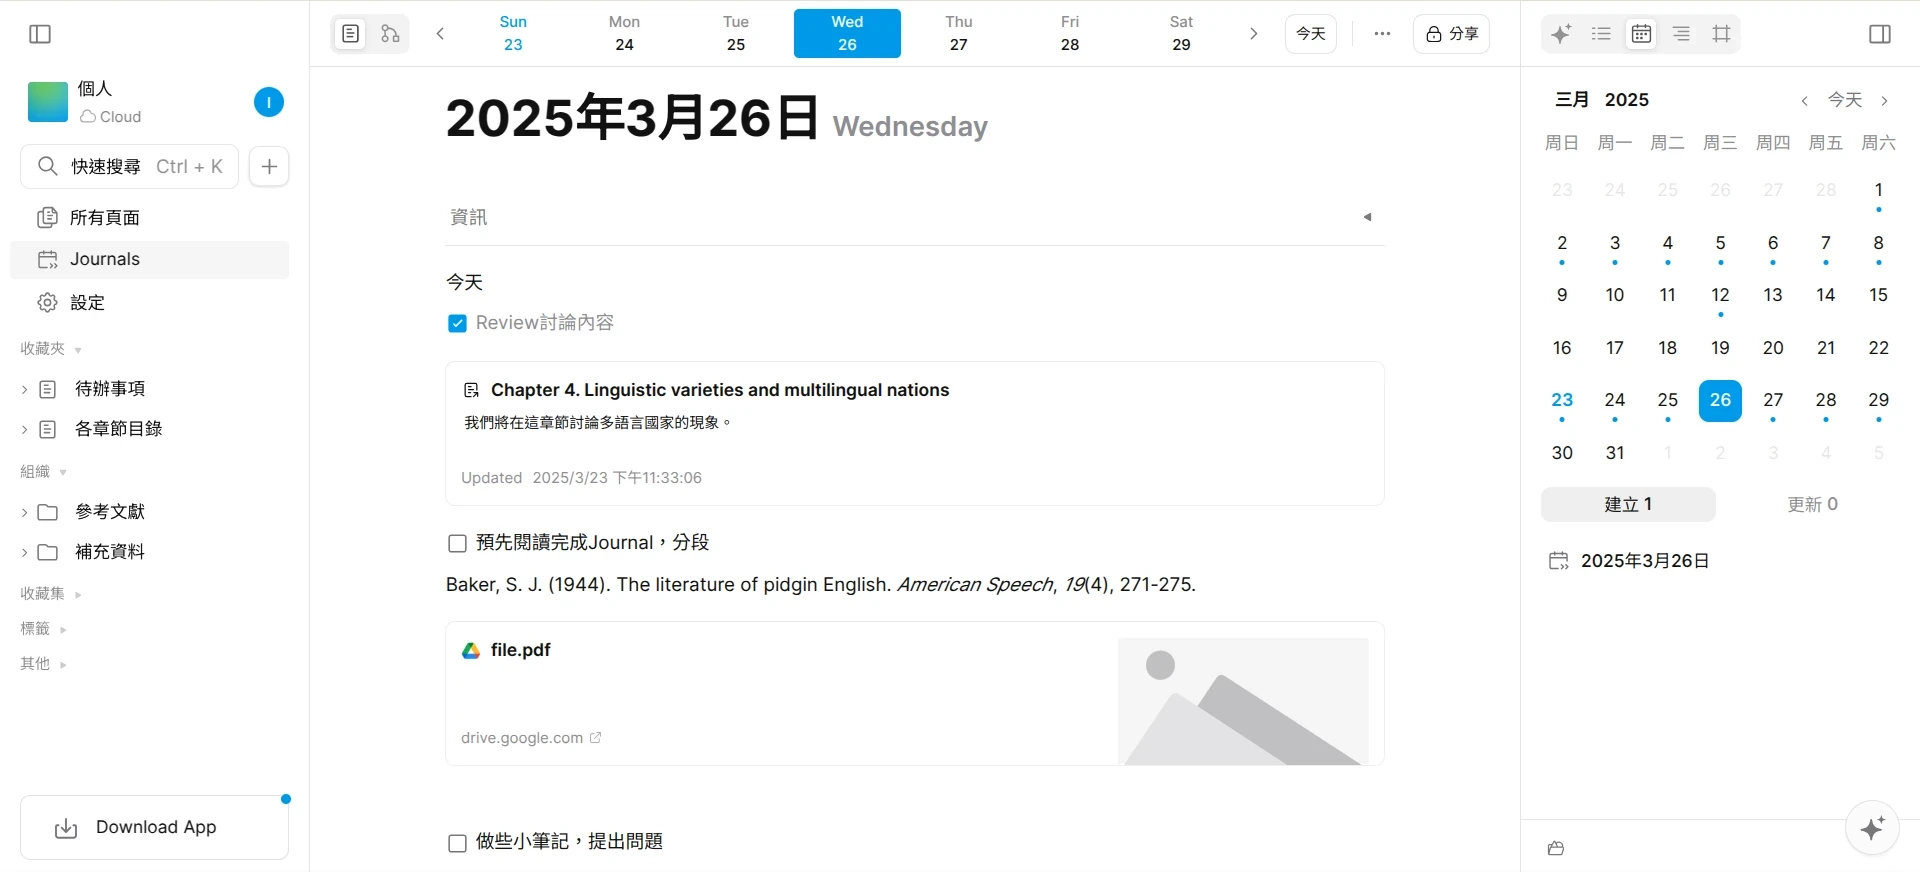This screenshot has width=1920, height=872.
Task: Expand the 參考文獻 folder
Action: click(24, 512)
